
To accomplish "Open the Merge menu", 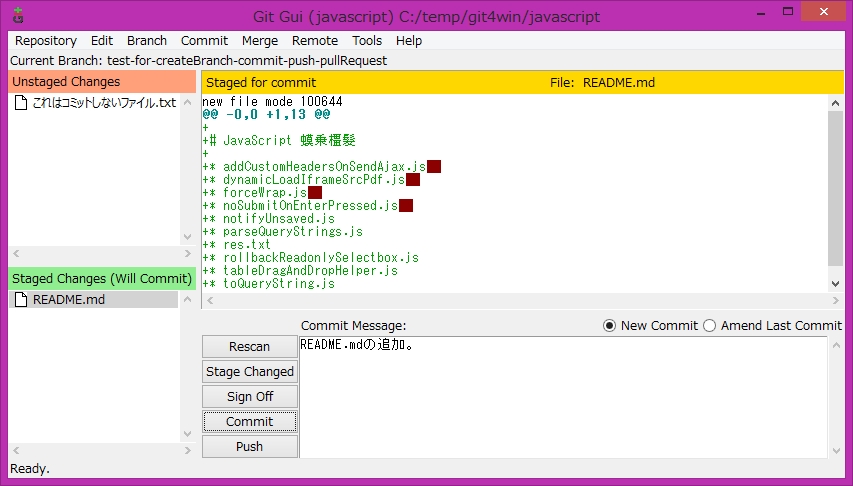I will [x=260, y=41].
